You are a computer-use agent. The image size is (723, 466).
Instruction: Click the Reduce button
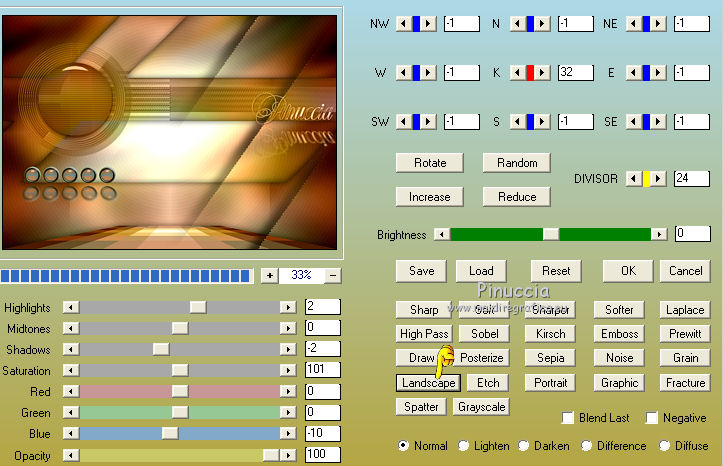[x=517, y=197]
